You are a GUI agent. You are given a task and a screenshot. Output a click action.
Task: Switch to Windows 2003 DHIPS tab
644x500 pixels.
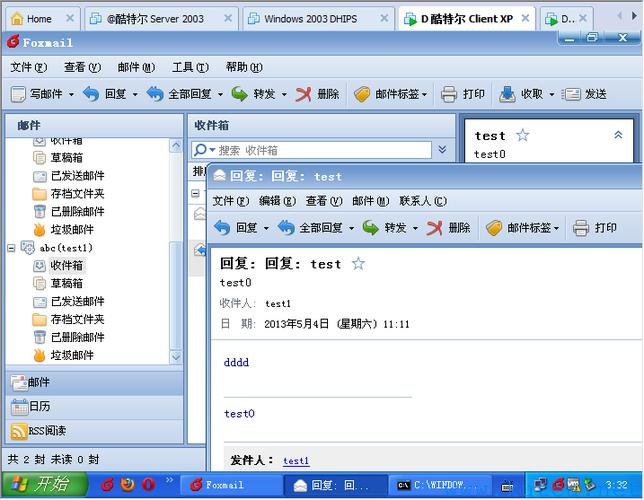click(x=317, y=19)
